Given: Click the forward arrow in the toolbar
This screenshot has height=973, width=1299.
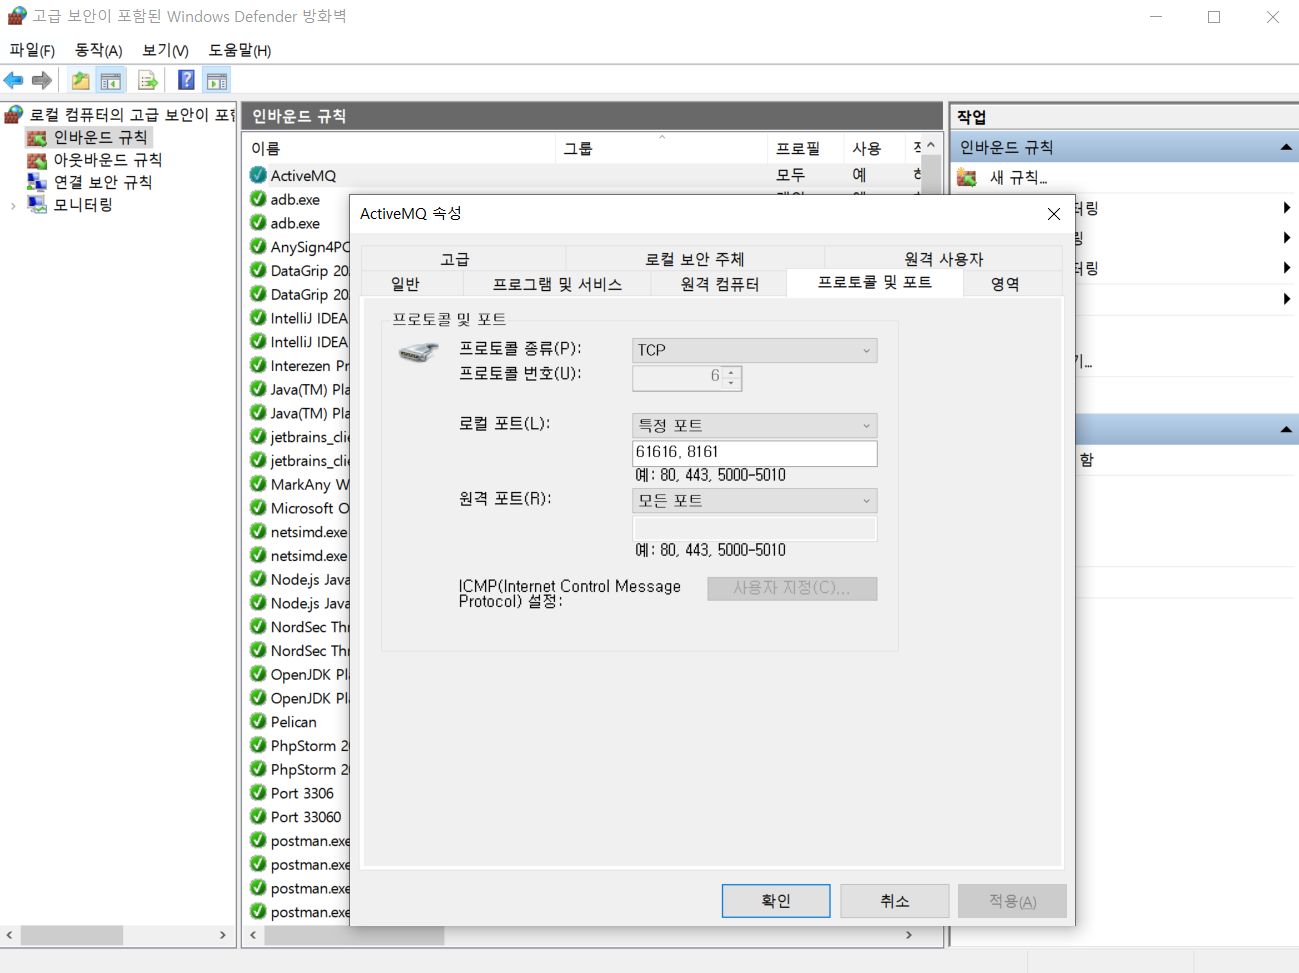Looking at the screenshot, I should (42, 80).
